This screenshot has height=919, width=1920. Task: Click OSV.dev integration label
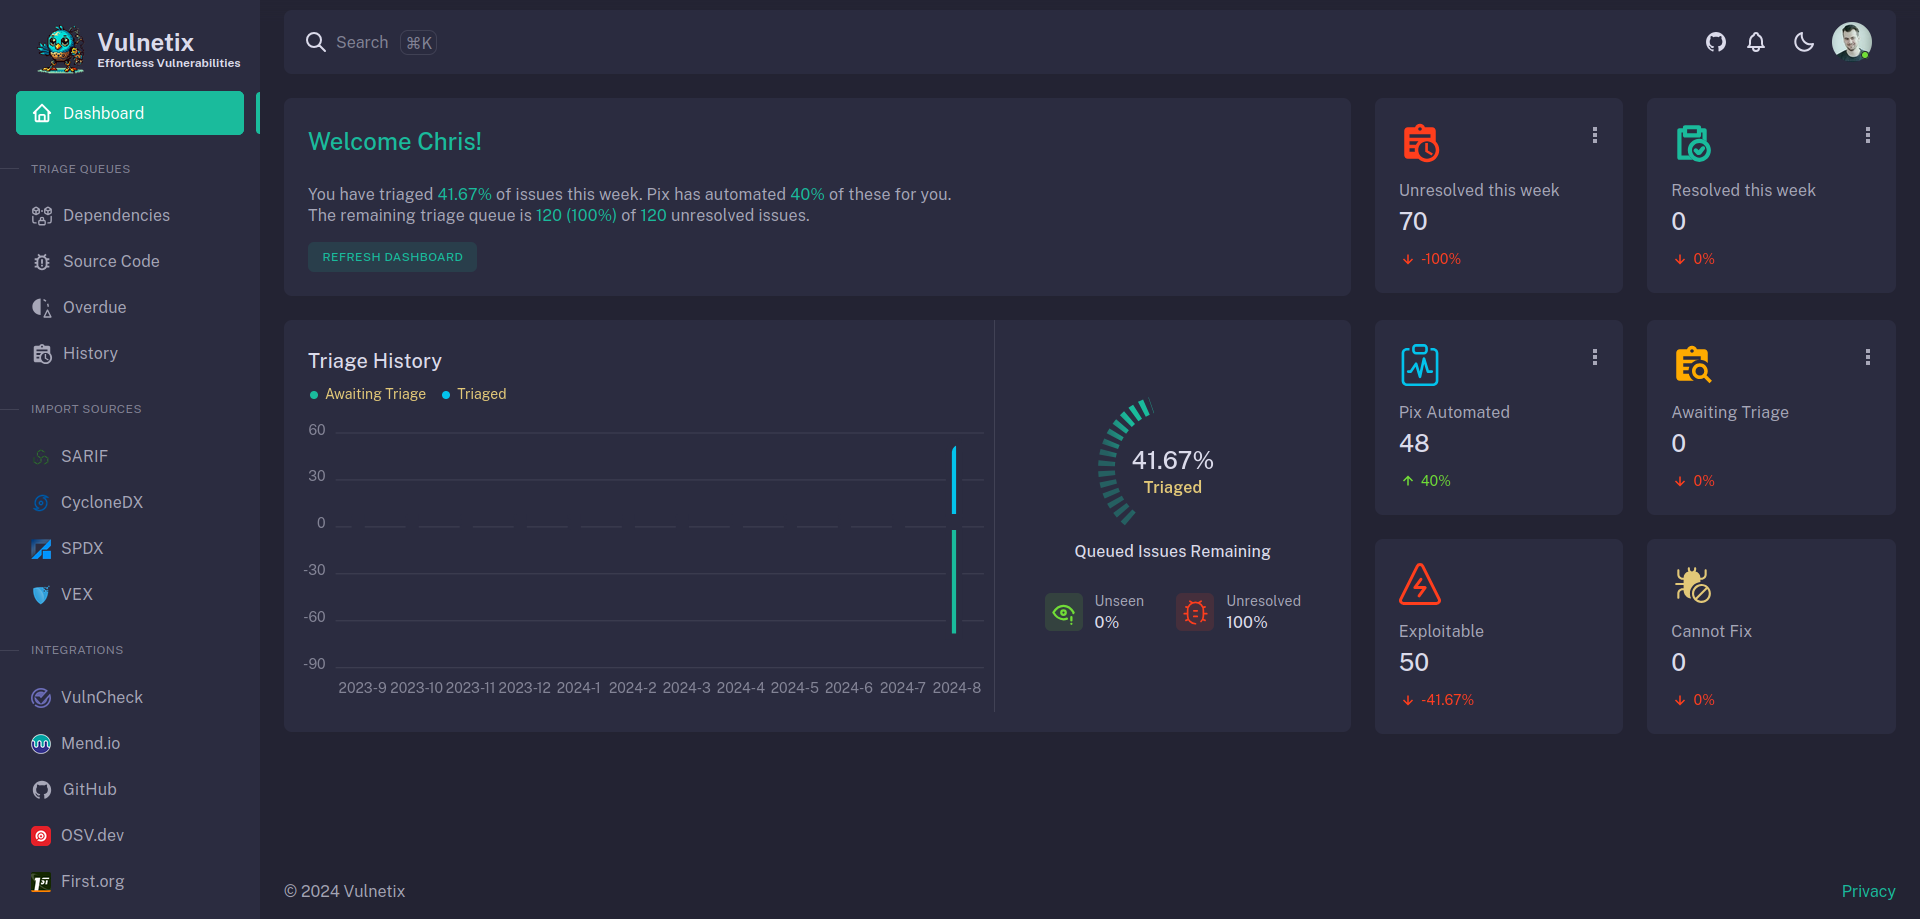click(92, 835)
